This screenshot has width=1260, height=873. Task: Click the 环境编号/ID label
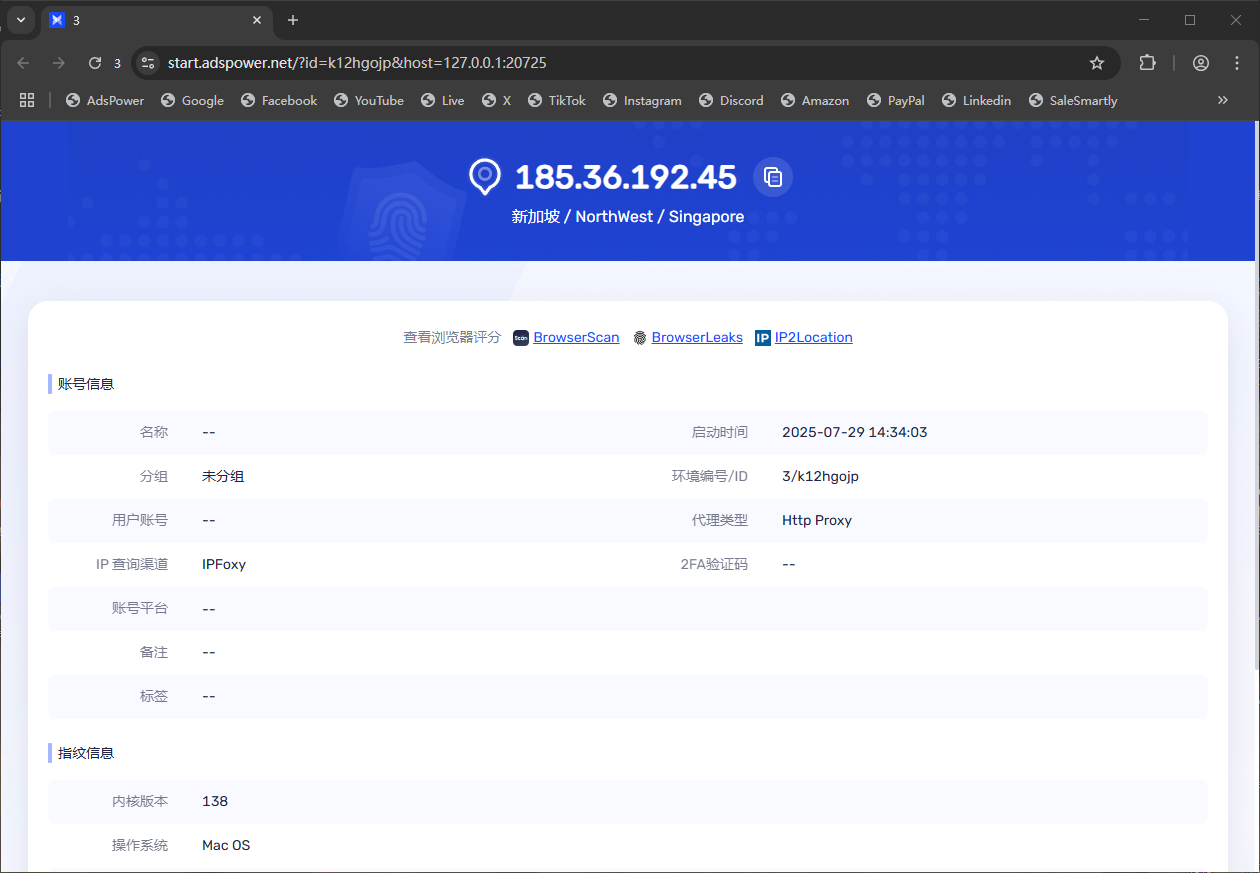pos(710,477)
